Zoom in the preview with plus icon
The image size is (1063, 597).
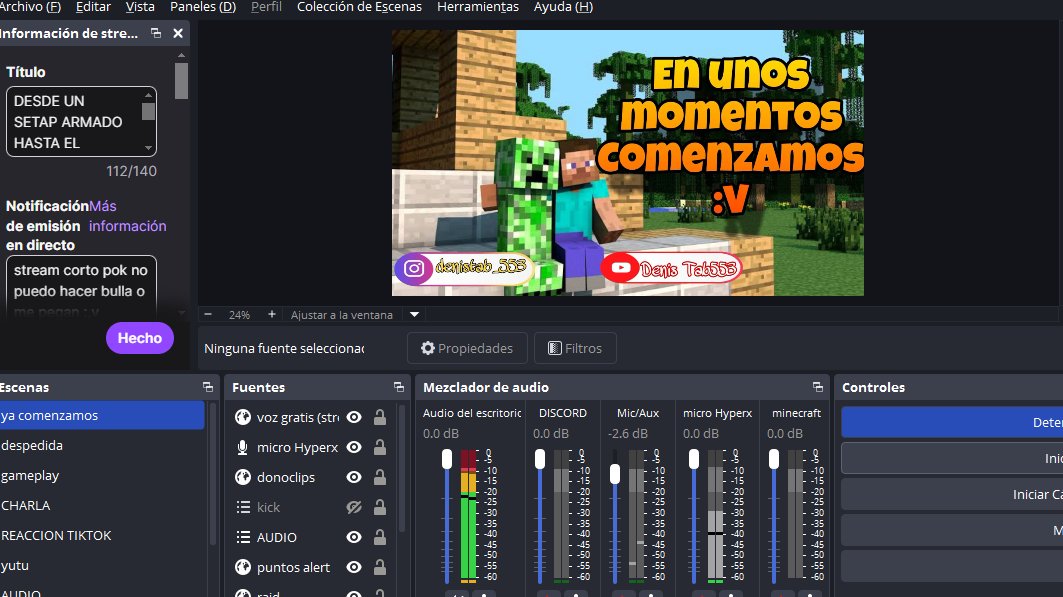[x=271, y=314]
